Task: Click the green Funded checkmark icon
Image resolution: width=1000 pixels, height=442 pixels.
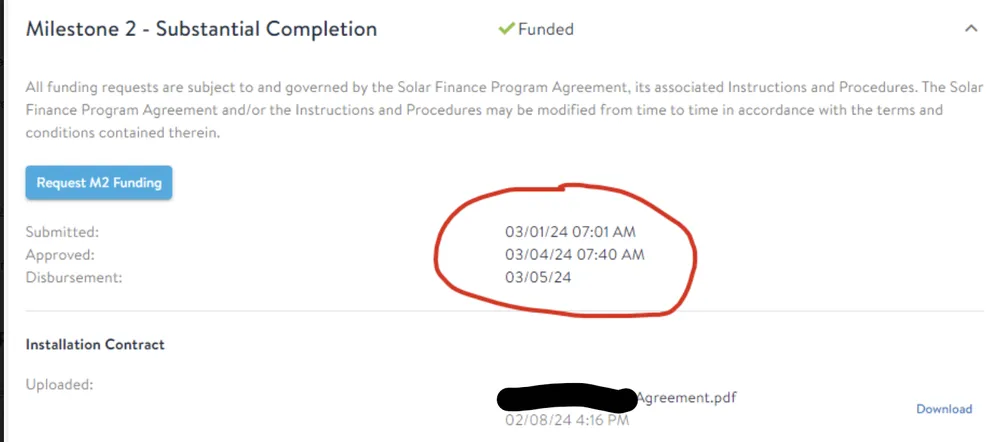Action: pos(506,29)
